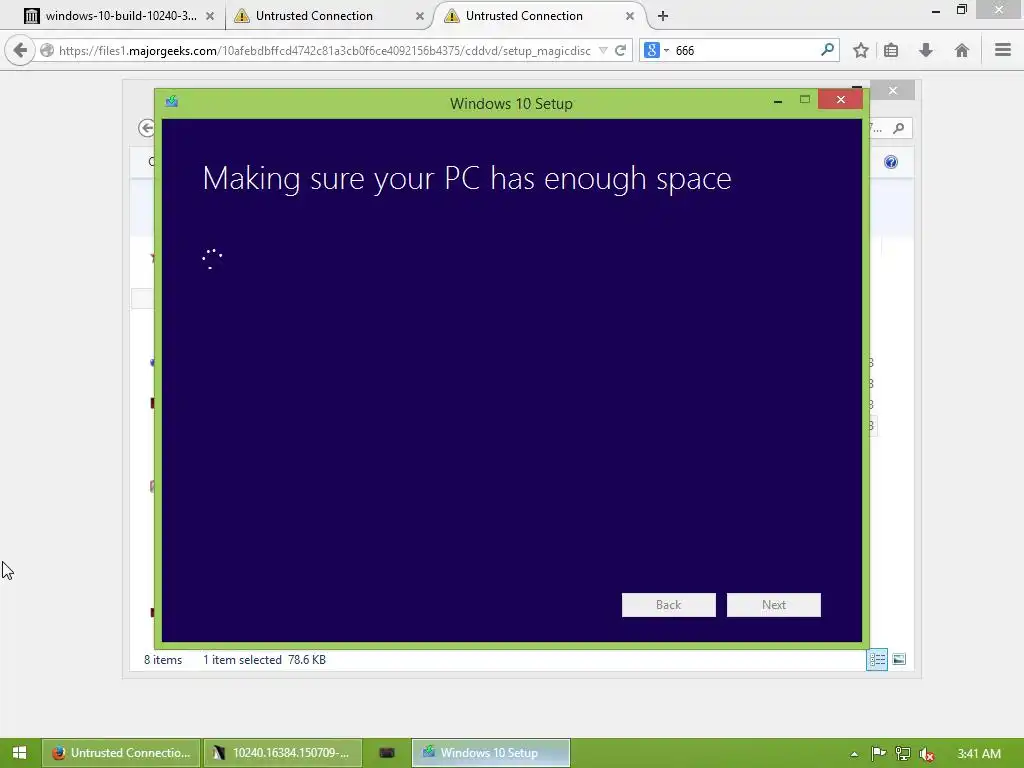1024x768 pixels.
Task: Bookmark this page with star icon
Action: 861,50
